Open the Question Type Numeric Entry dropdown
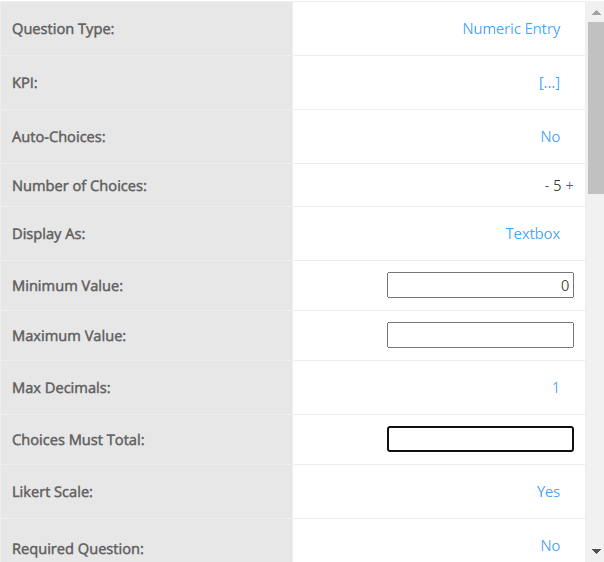 coord(511,29)
